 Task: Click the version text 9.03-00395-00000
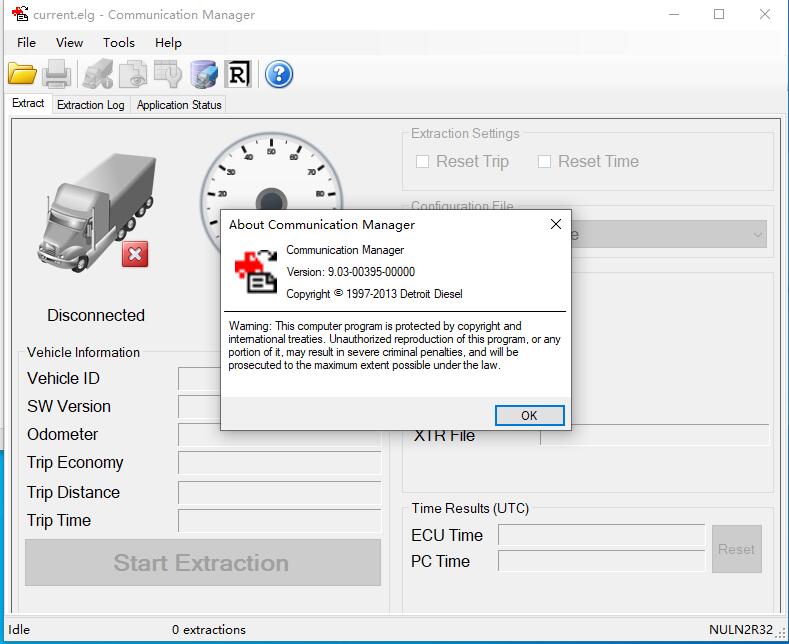point(371,272)
